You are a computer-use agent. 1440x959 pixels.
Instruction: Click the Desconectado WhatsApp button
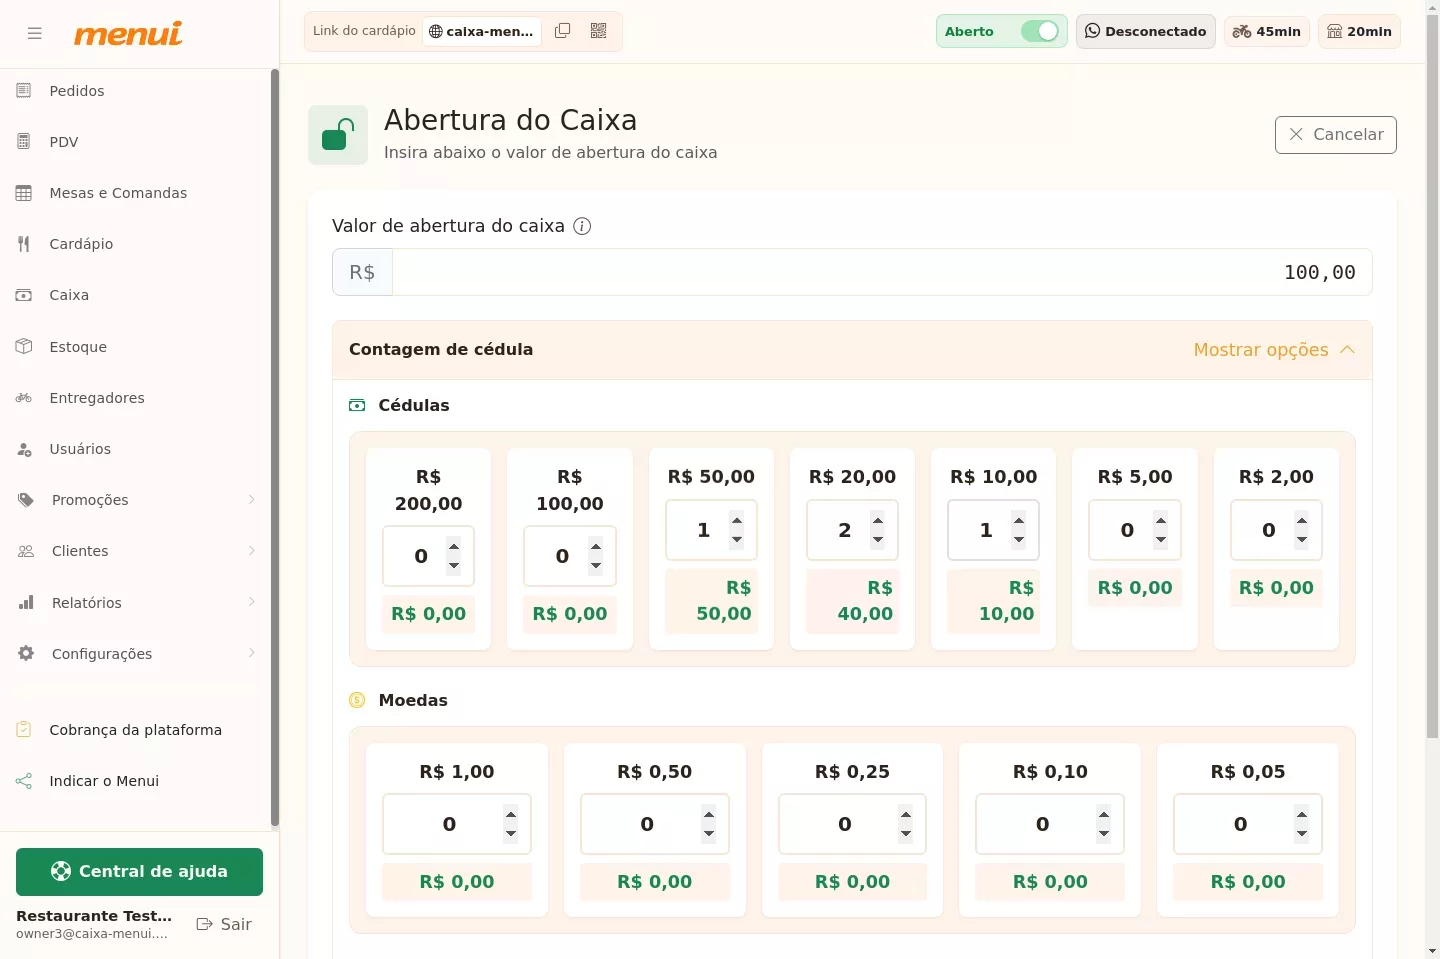click(1146, 31)
